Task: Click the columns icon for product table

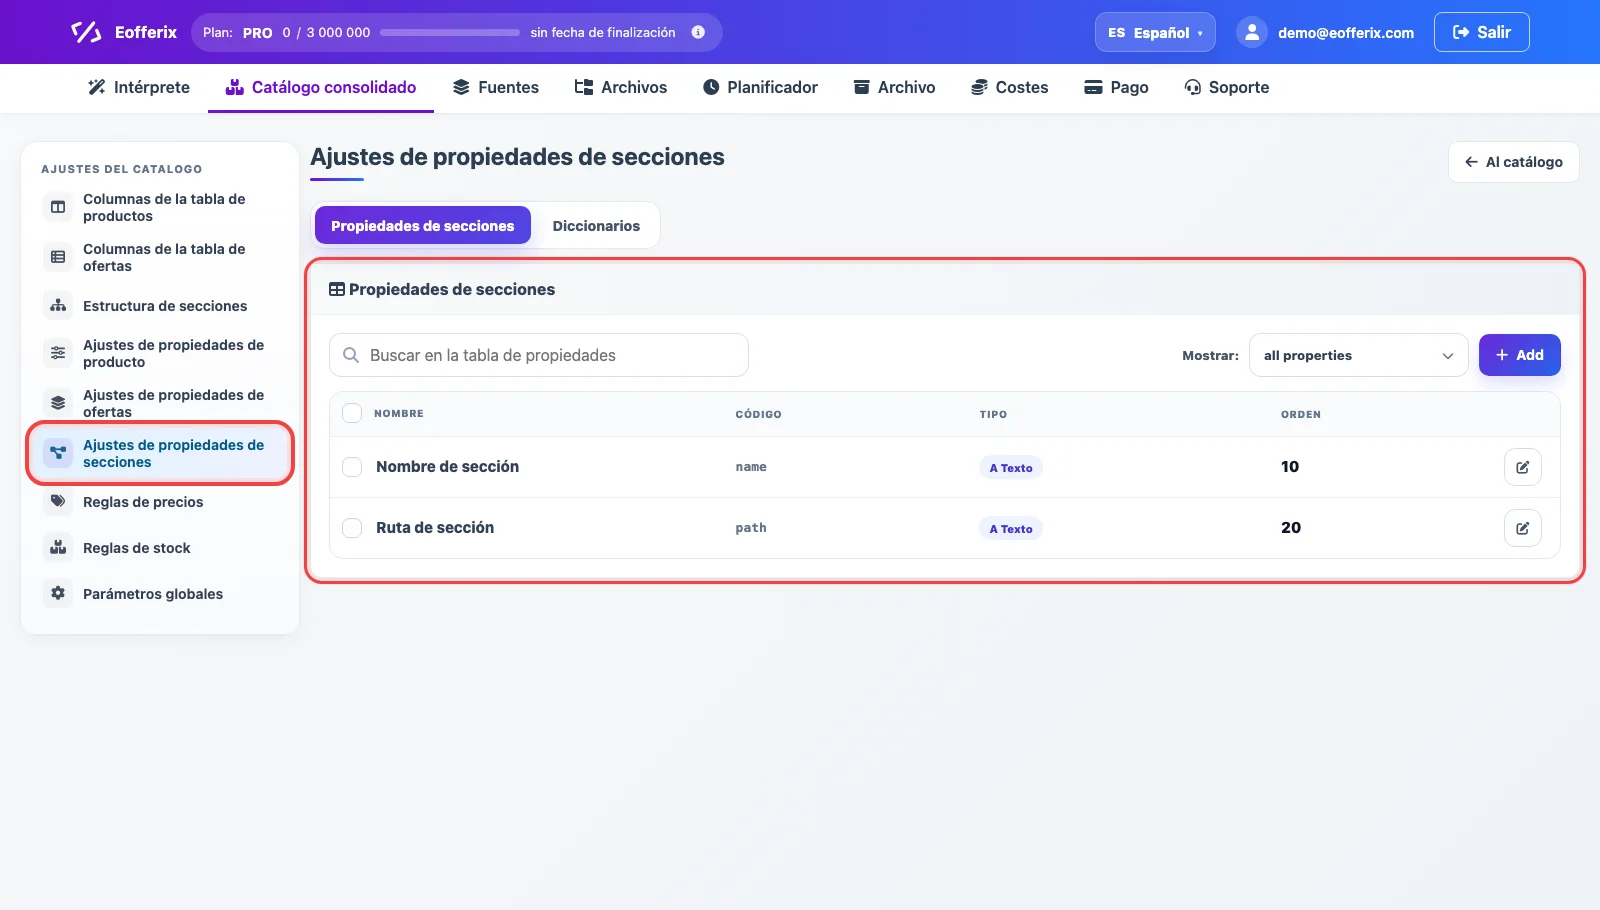Action: coord(58,207)
